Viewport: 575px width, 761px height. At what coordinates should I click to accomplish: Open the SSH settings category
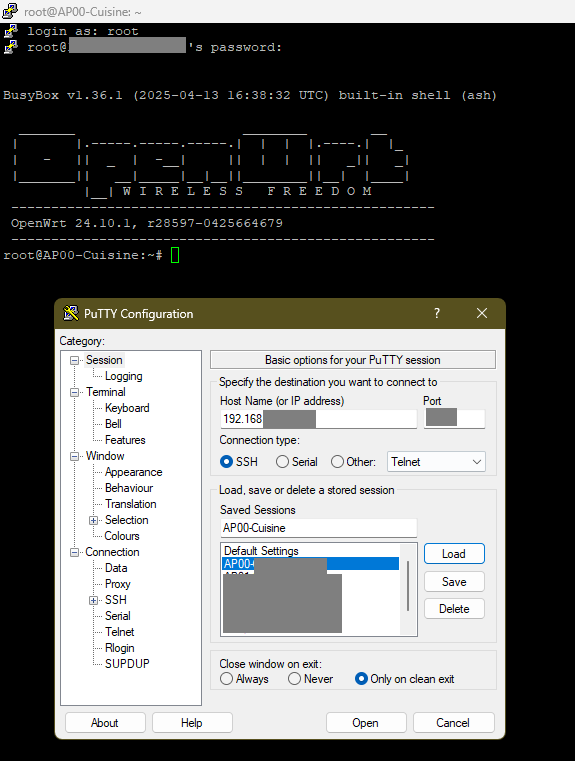pos(115,600)
